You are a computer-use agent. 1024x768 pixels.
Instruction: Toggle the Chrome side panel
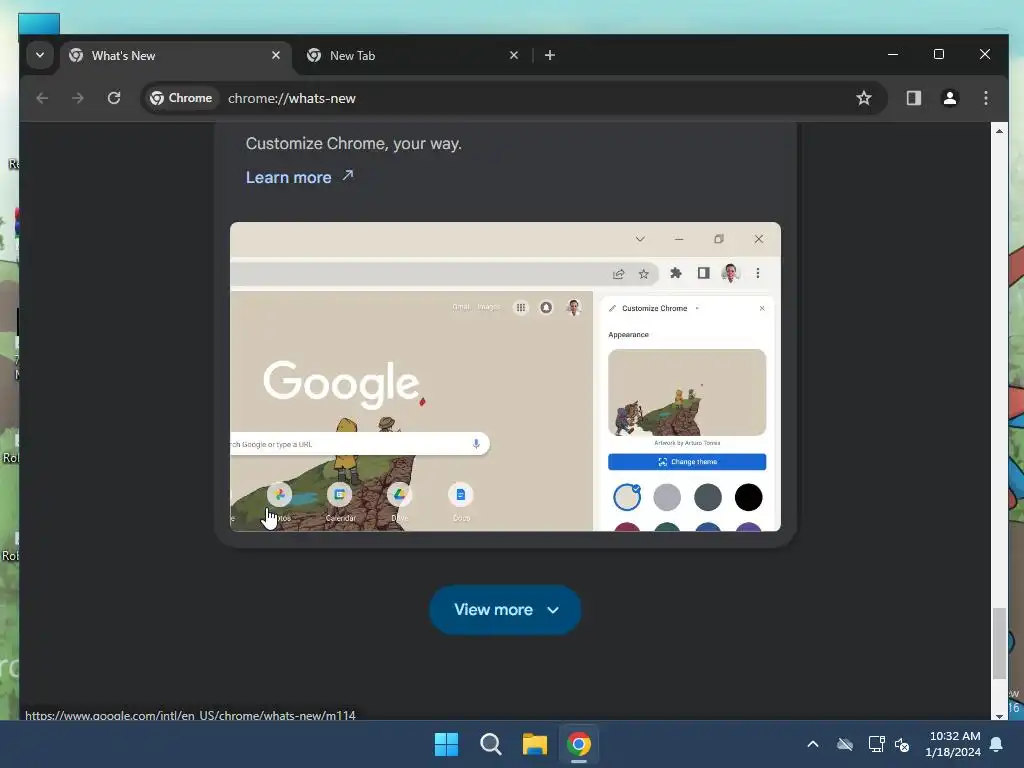pos(914,98)
